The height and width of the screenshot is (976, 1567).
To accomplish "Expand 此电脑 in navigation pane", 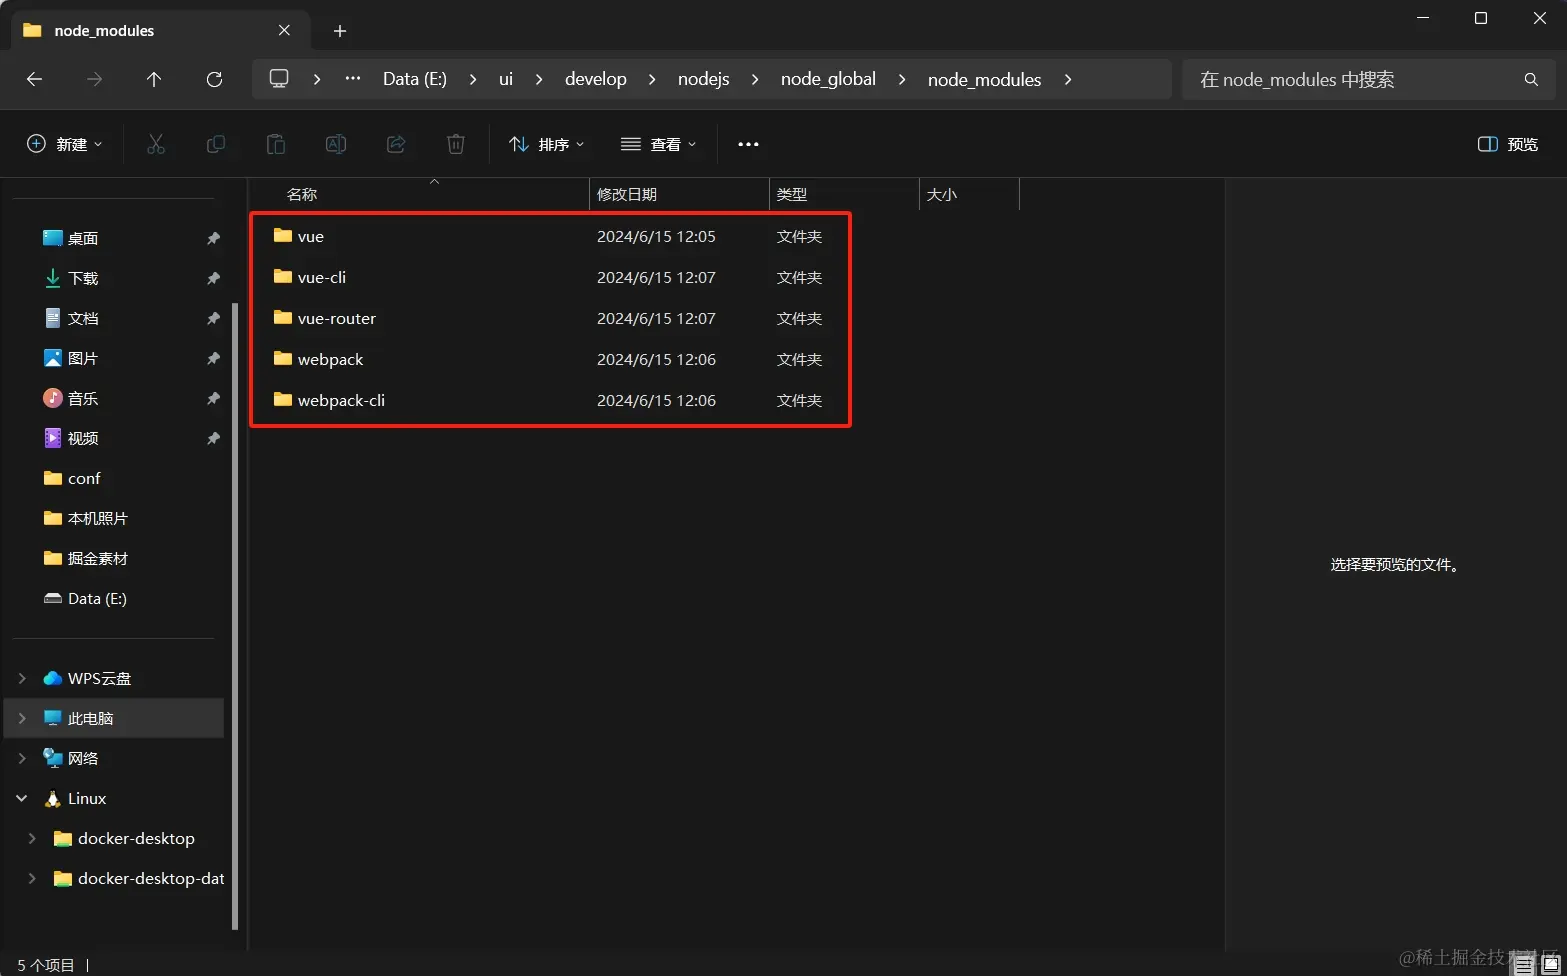I will click(x=22, y=718).
